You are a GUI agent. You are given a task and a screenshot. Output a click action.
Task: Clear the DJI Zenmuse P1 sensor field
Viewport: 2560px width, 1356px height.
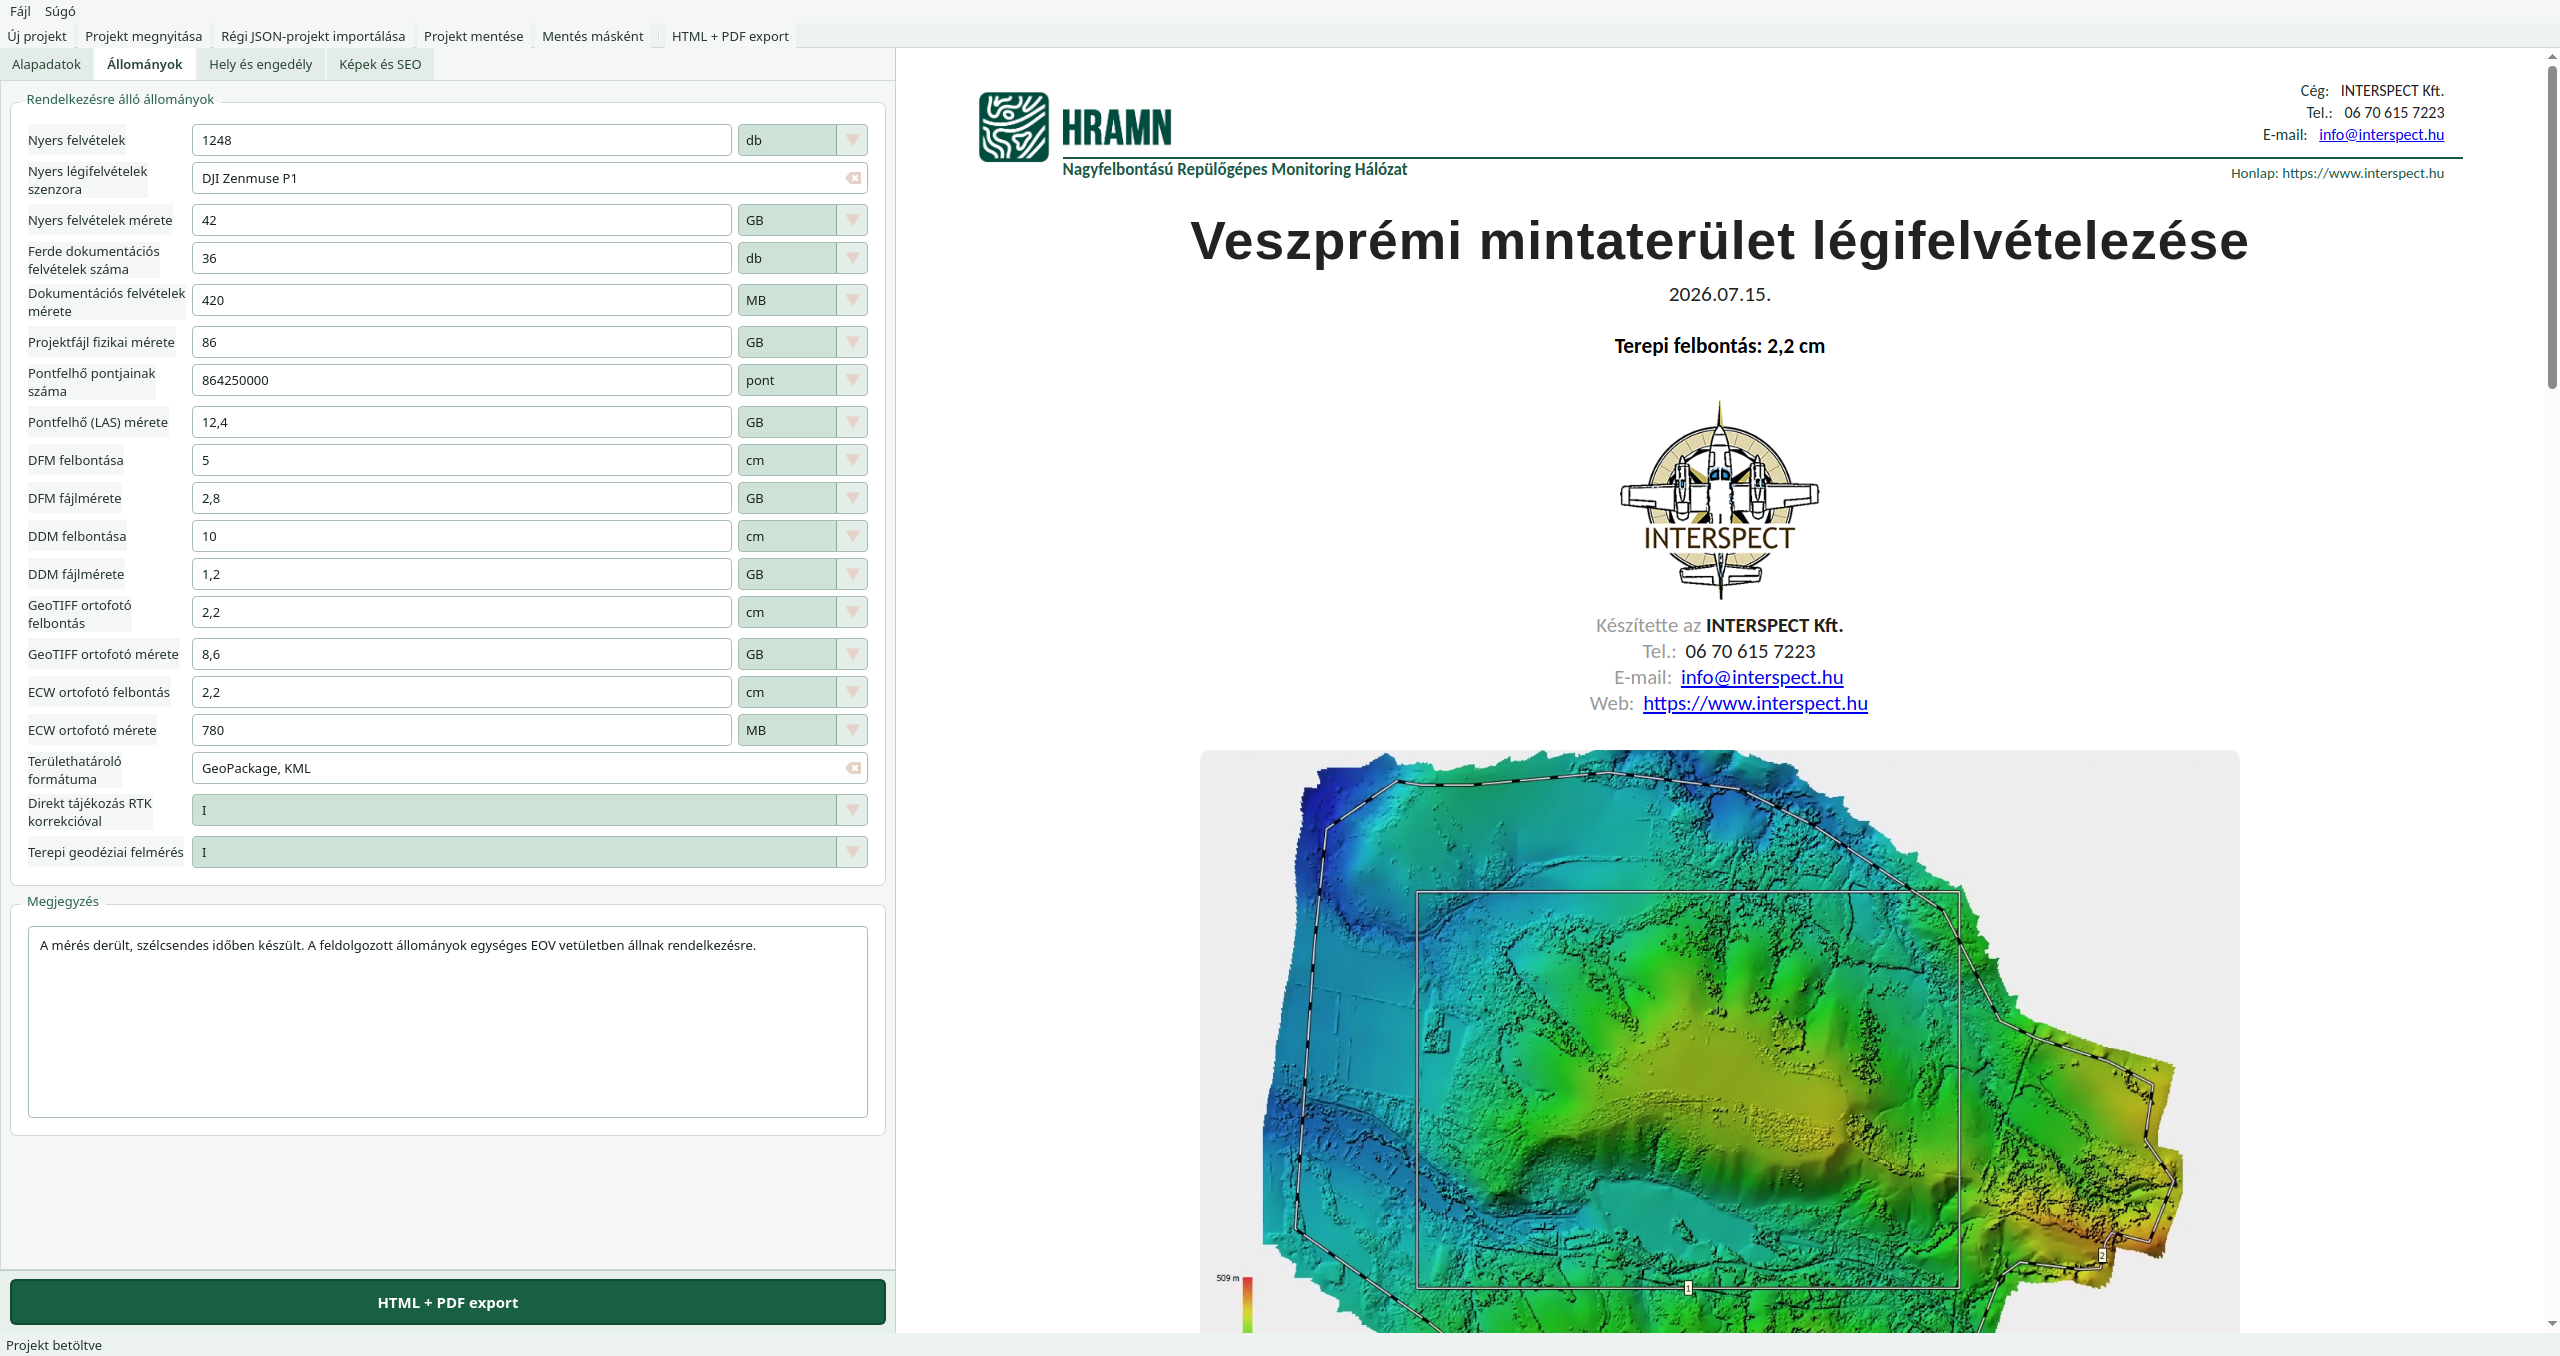coord(853,178)
